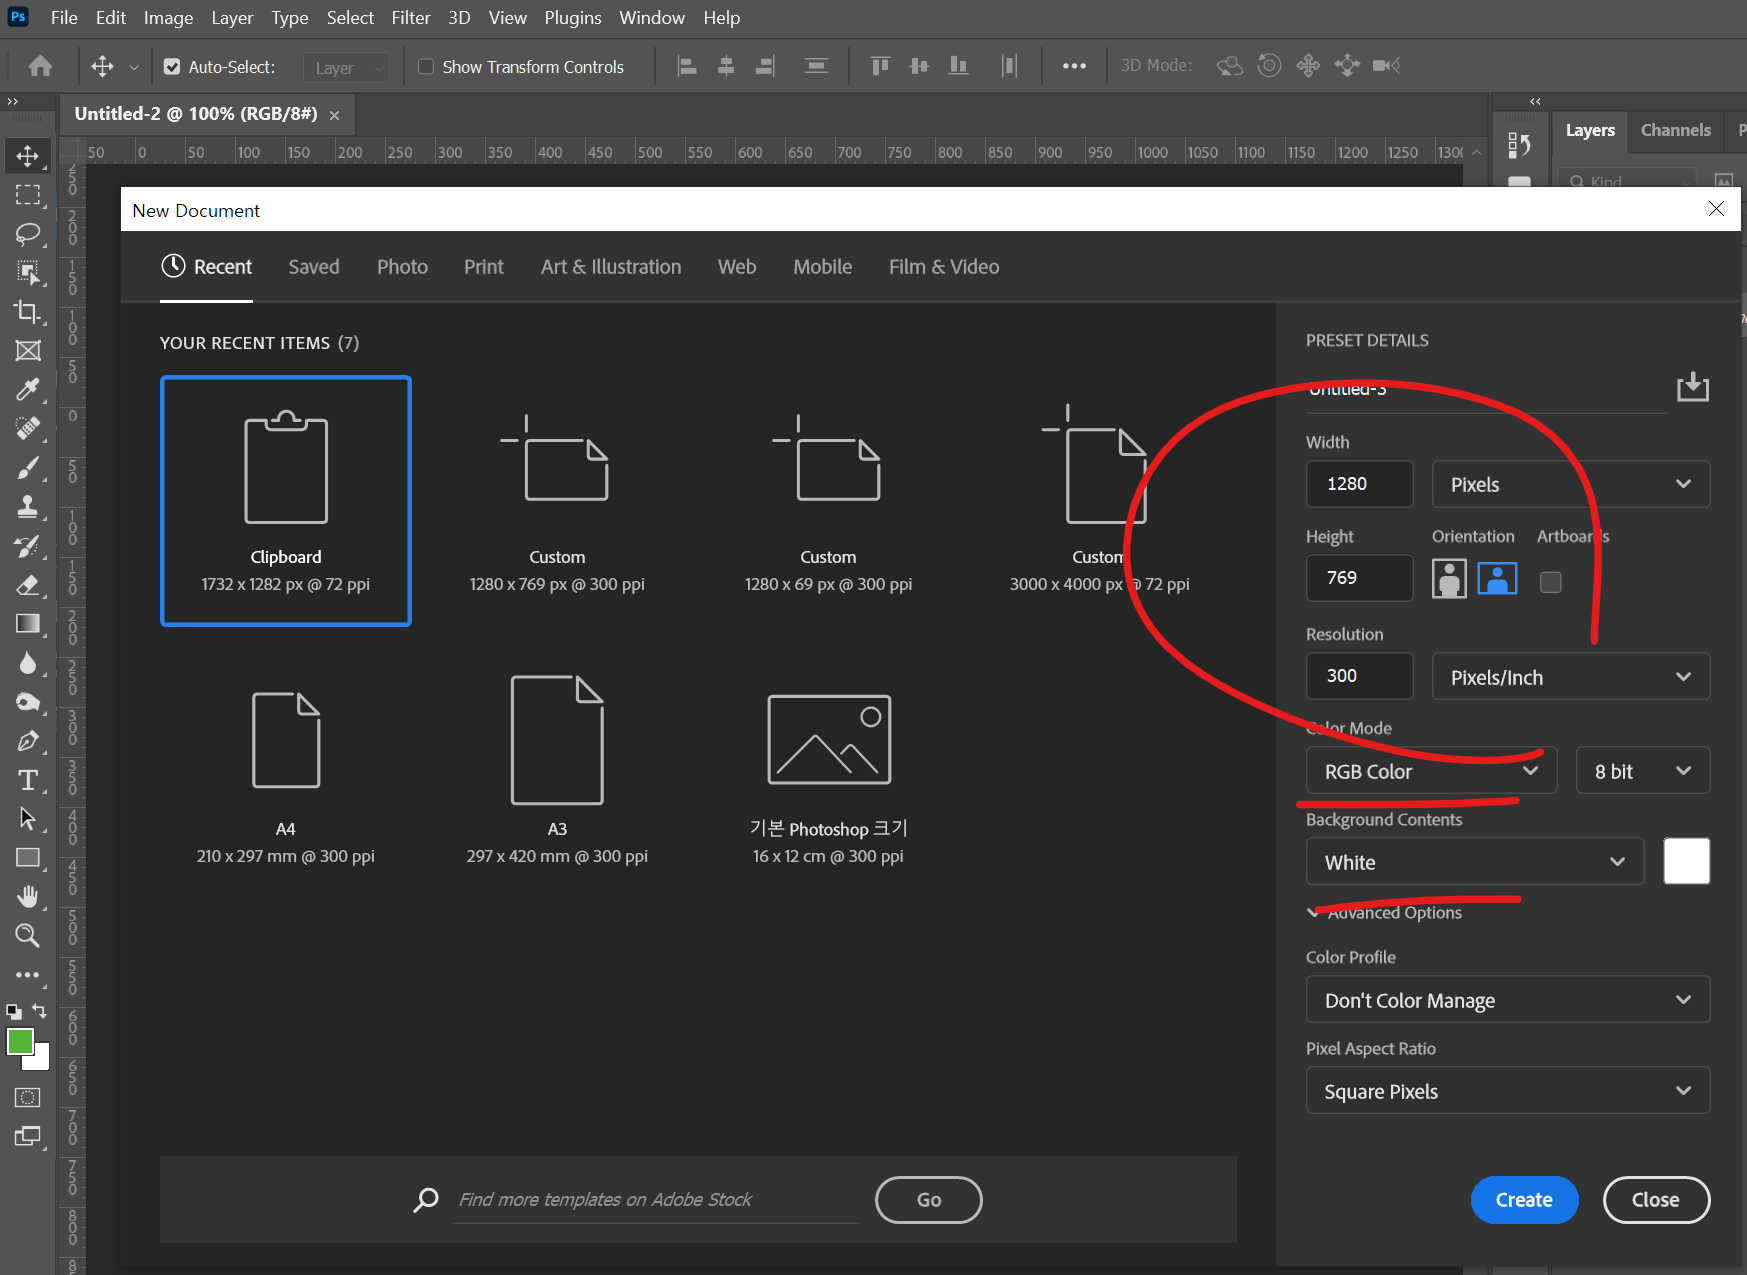Select the Pen tool
Viewport: 1747px width, 1275px height.
tap(28, 741)
